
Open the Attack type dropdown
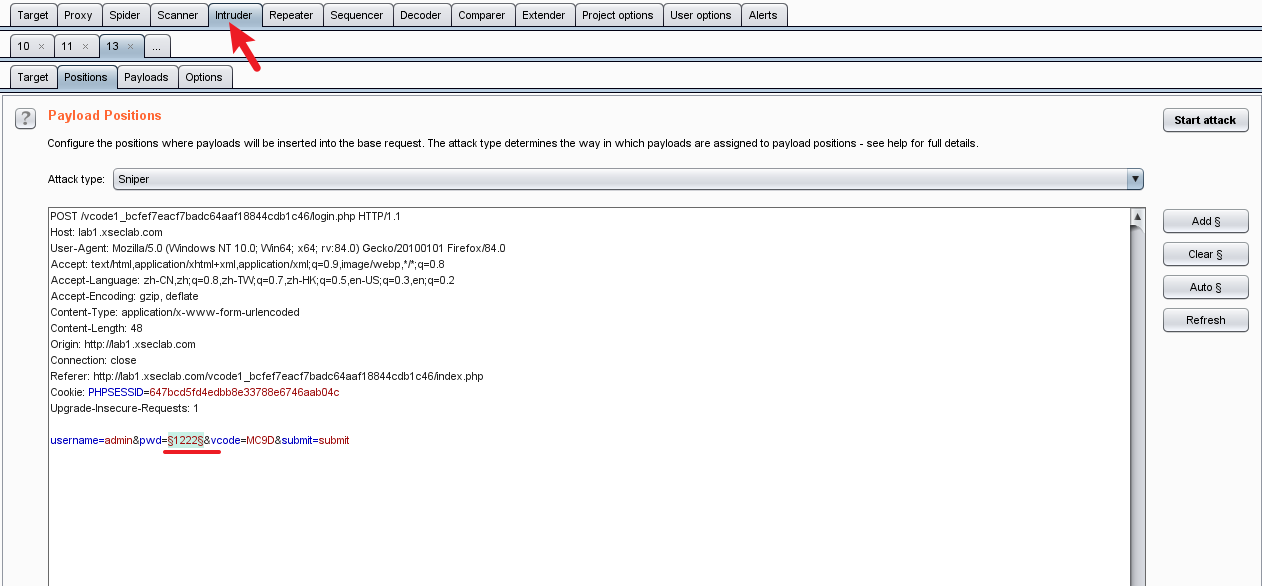(628, 179)
